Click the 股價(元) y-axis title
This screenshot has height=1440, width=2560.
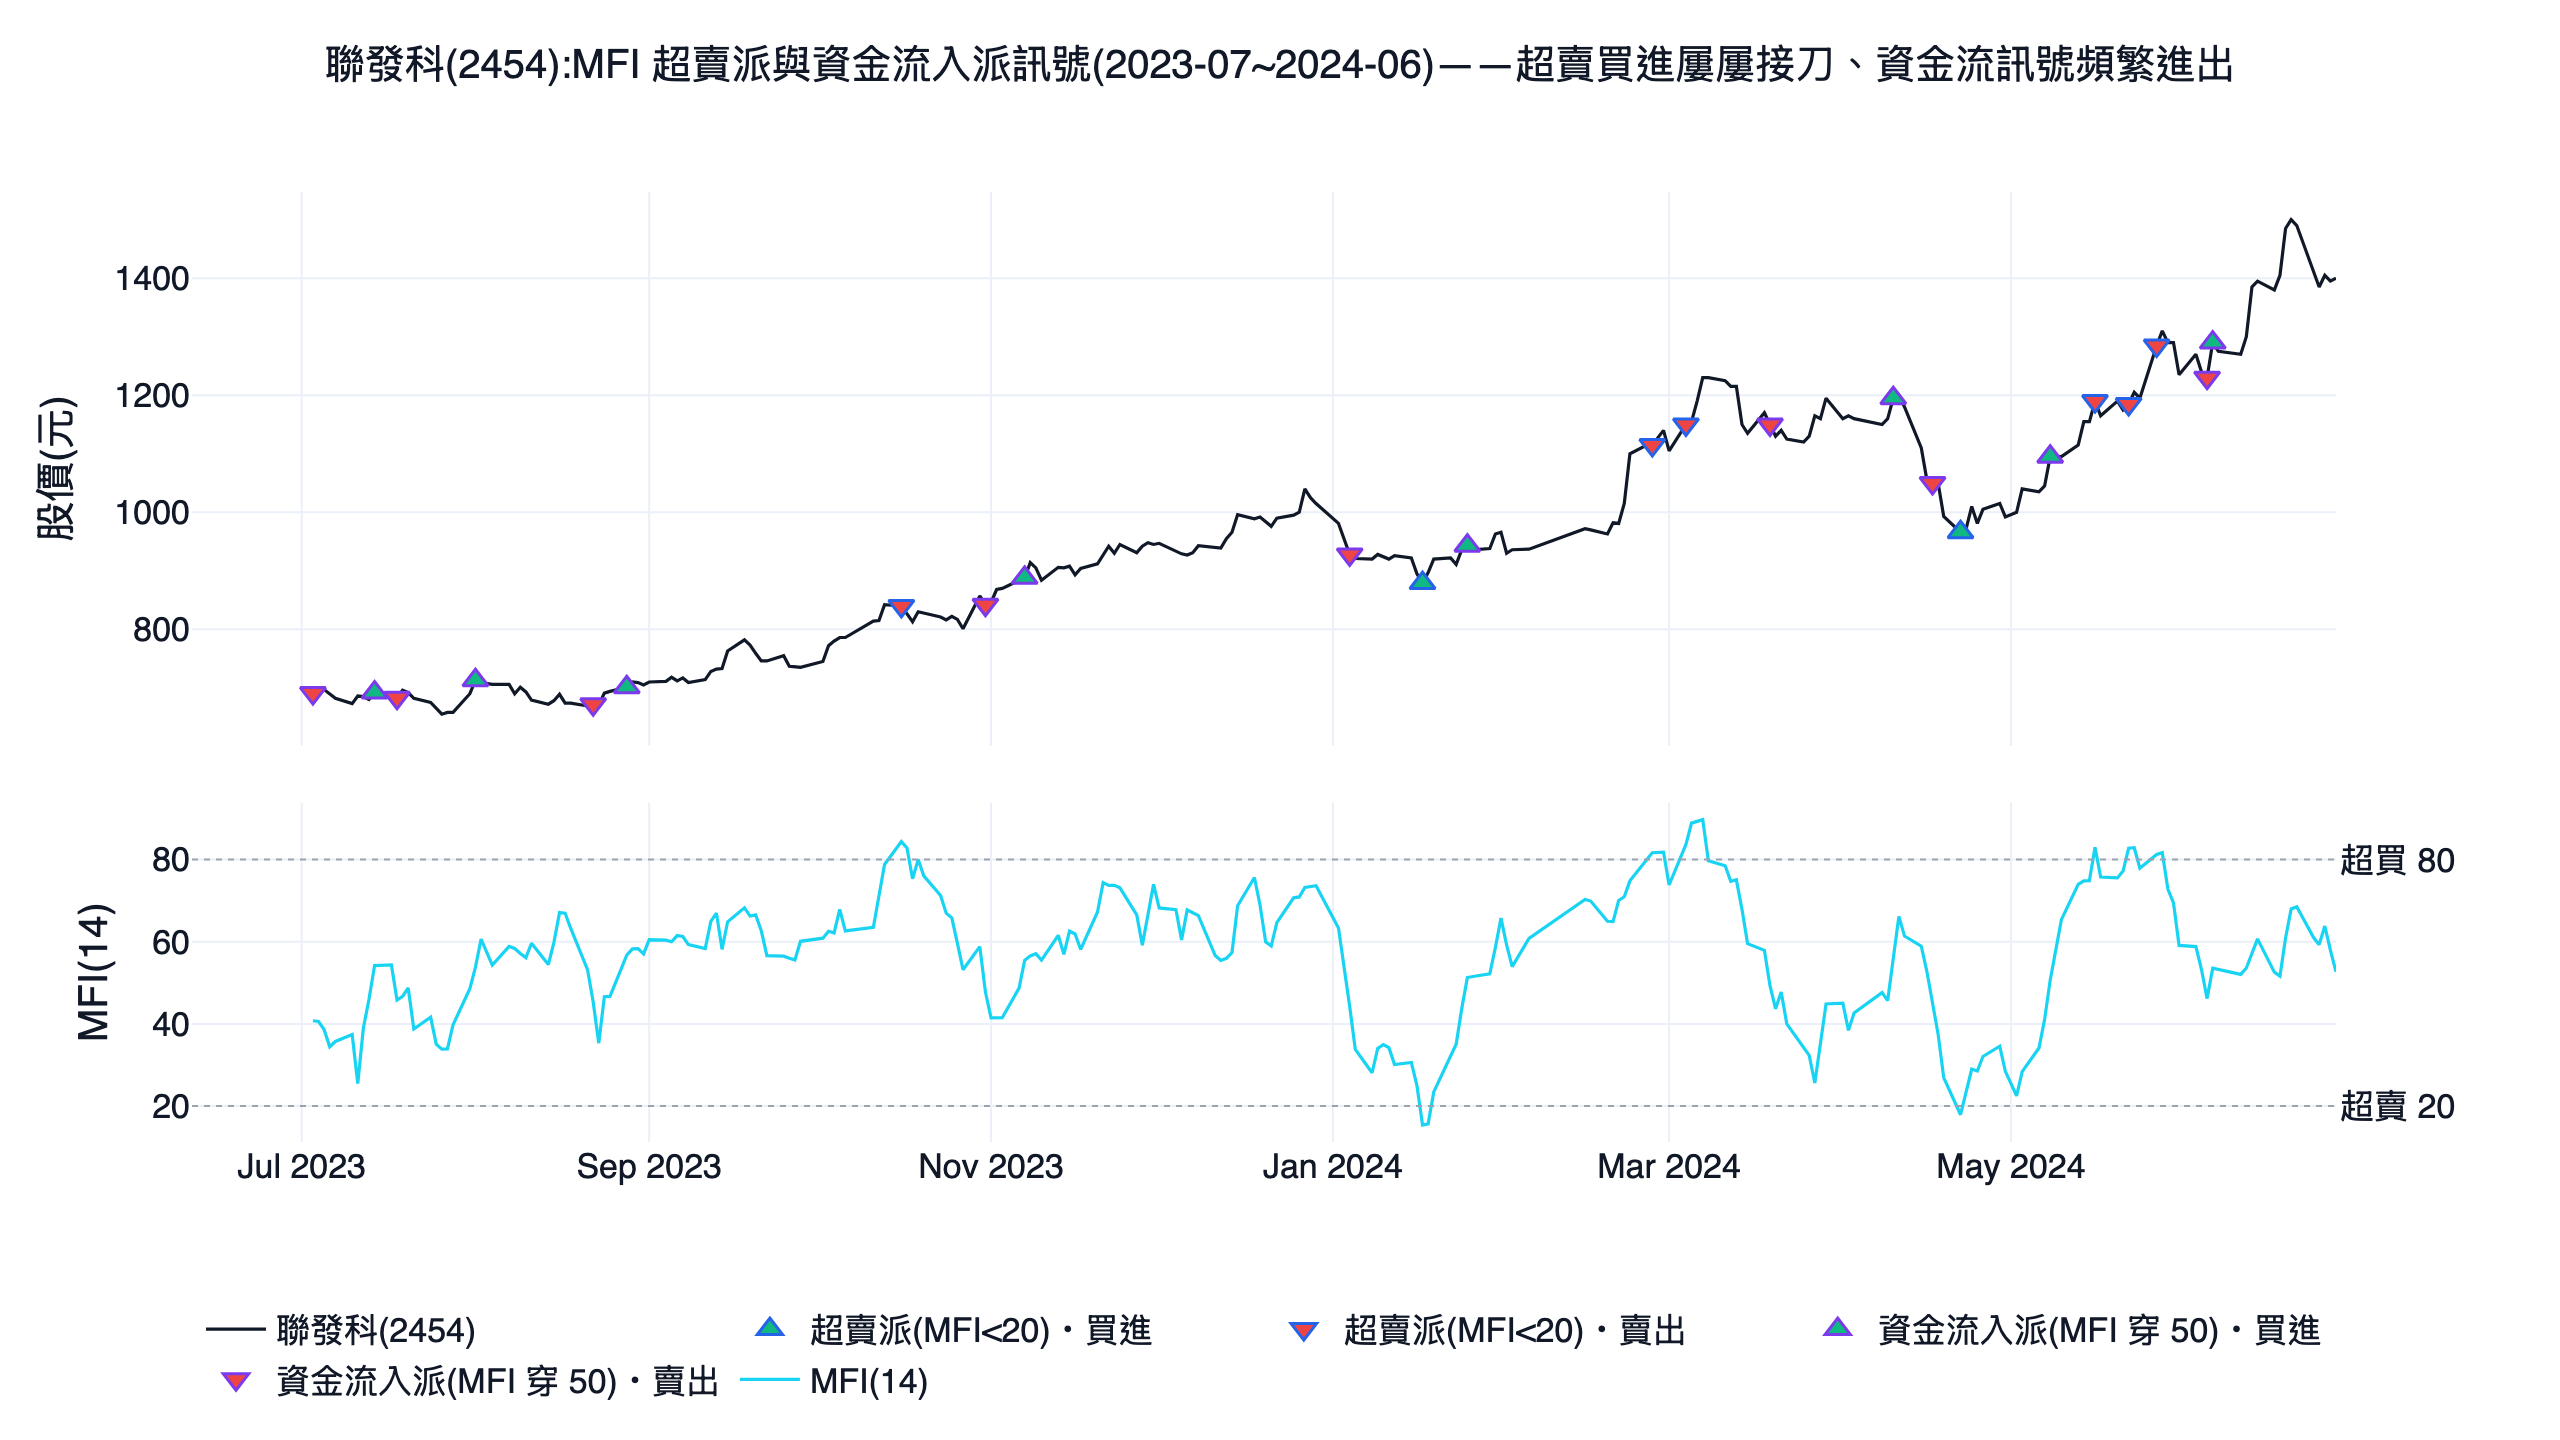[x=57, y=468]
